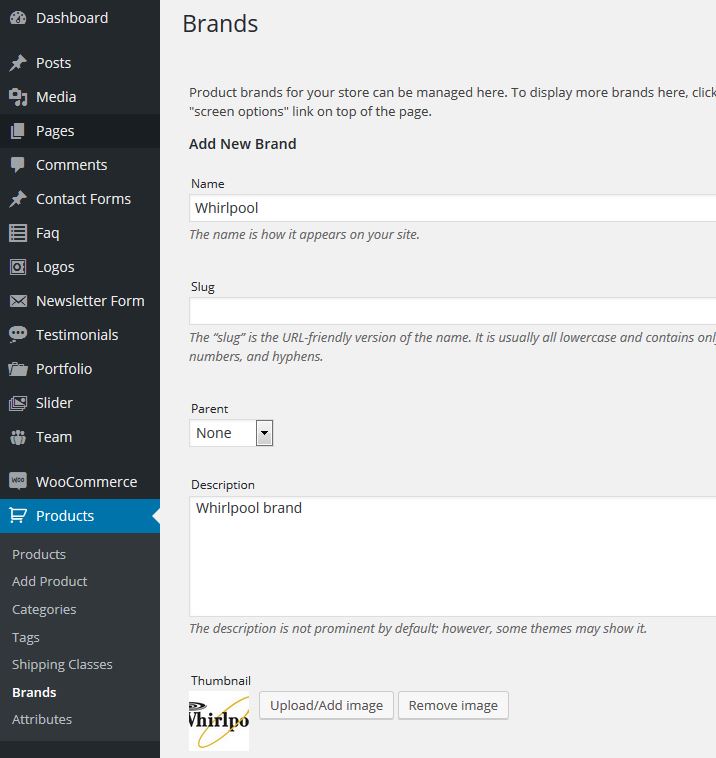Click the Team group icon

[x=18, y=437]
